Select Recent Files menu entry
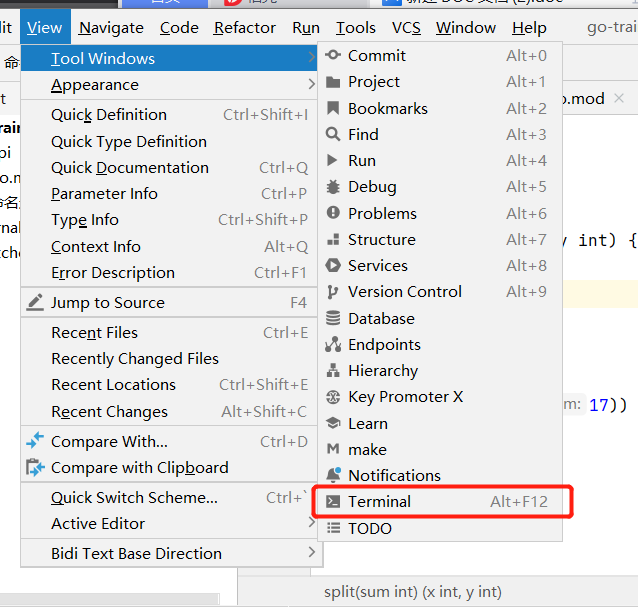This screenshot has height=607, width=638. tap(95, 332)
